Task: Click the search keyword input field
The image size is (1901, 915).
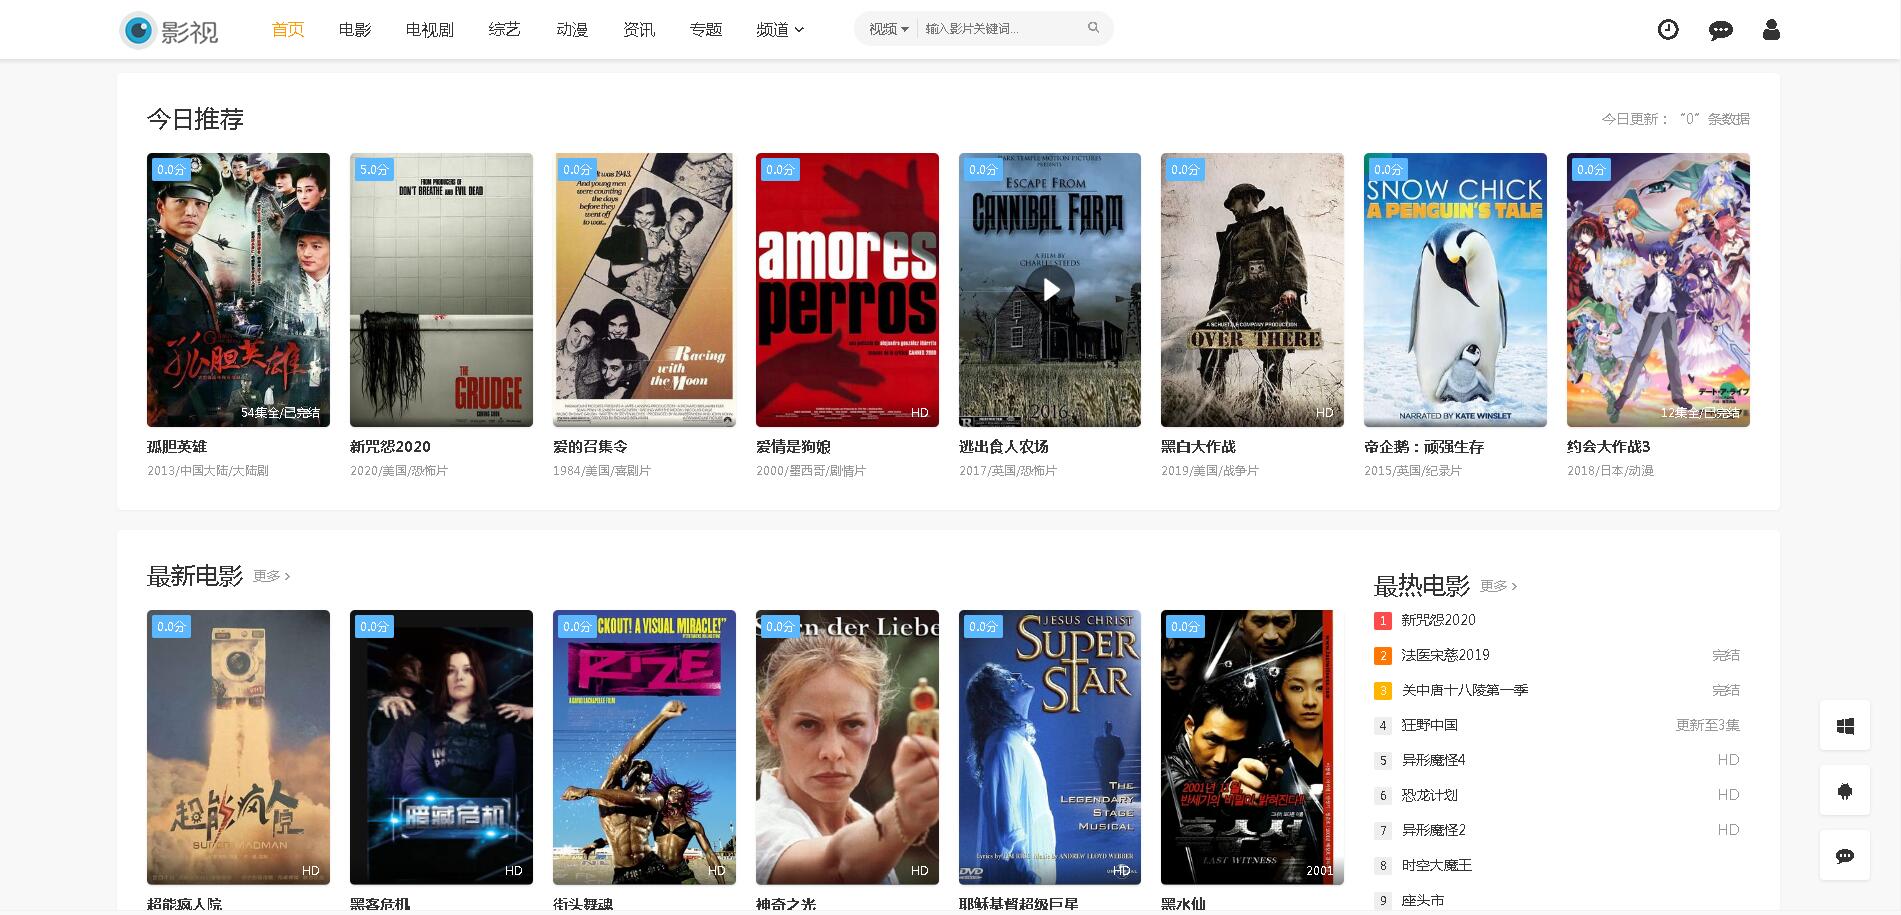Action: point(1000,29)
